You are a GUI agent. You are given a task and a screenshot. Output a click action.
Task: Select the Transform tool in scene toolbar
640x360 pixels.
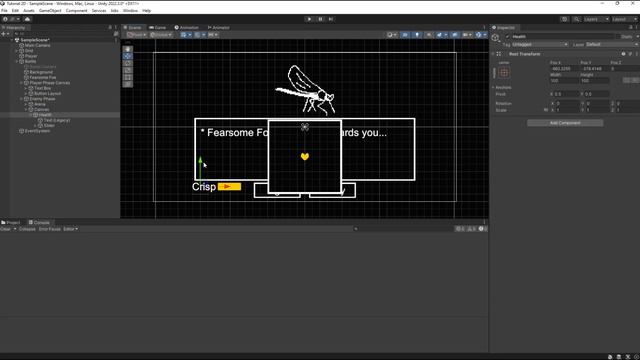[128, 84]
